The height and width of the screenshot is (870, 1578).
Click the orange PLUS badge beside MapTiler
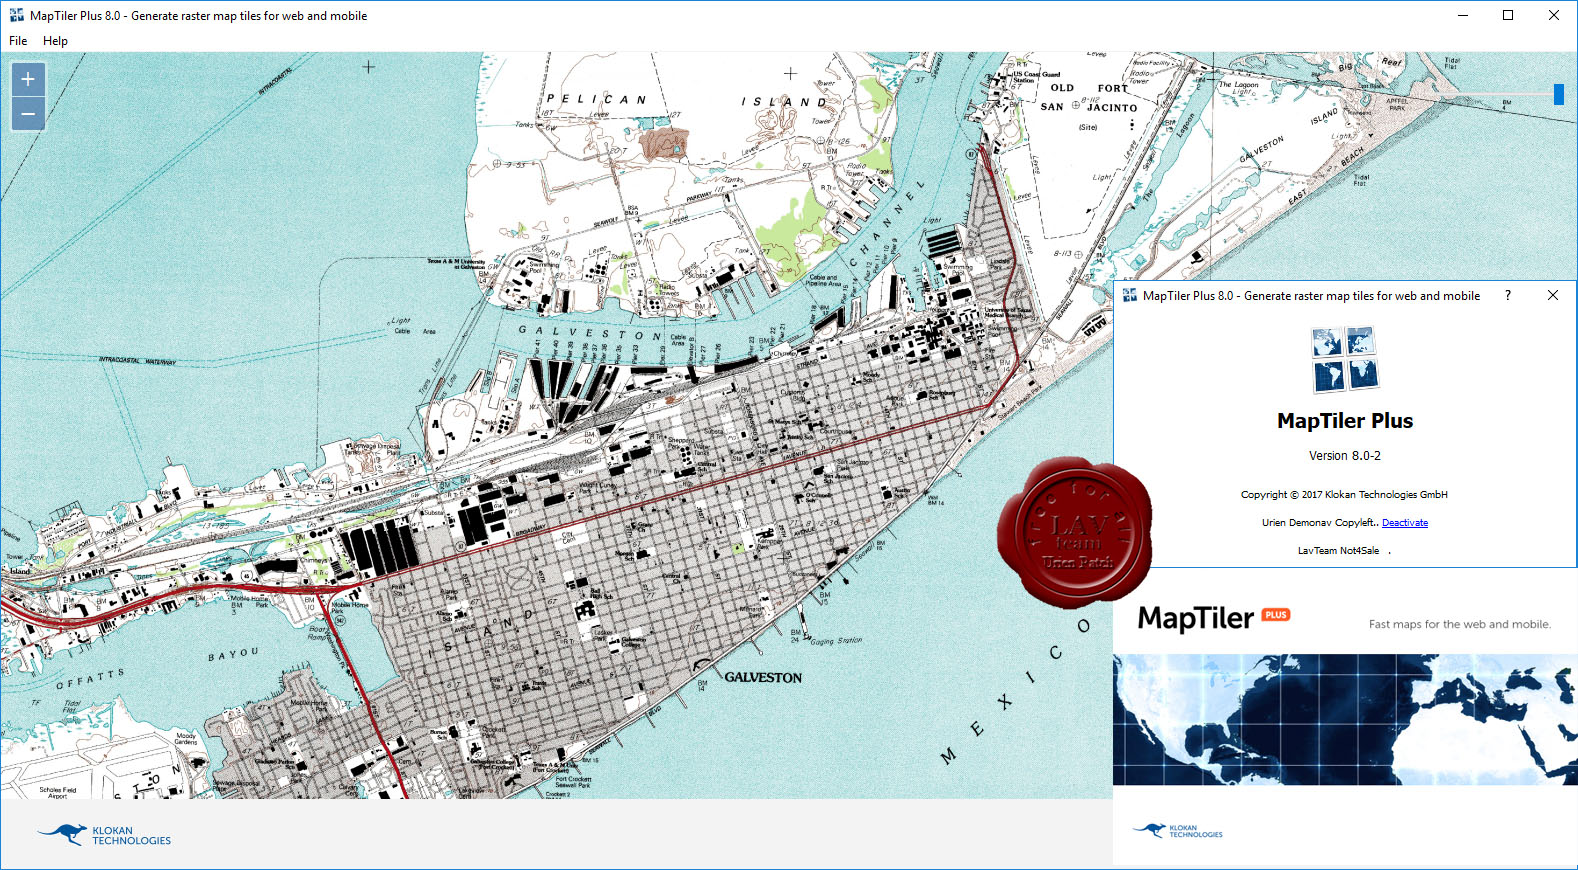1276,615
